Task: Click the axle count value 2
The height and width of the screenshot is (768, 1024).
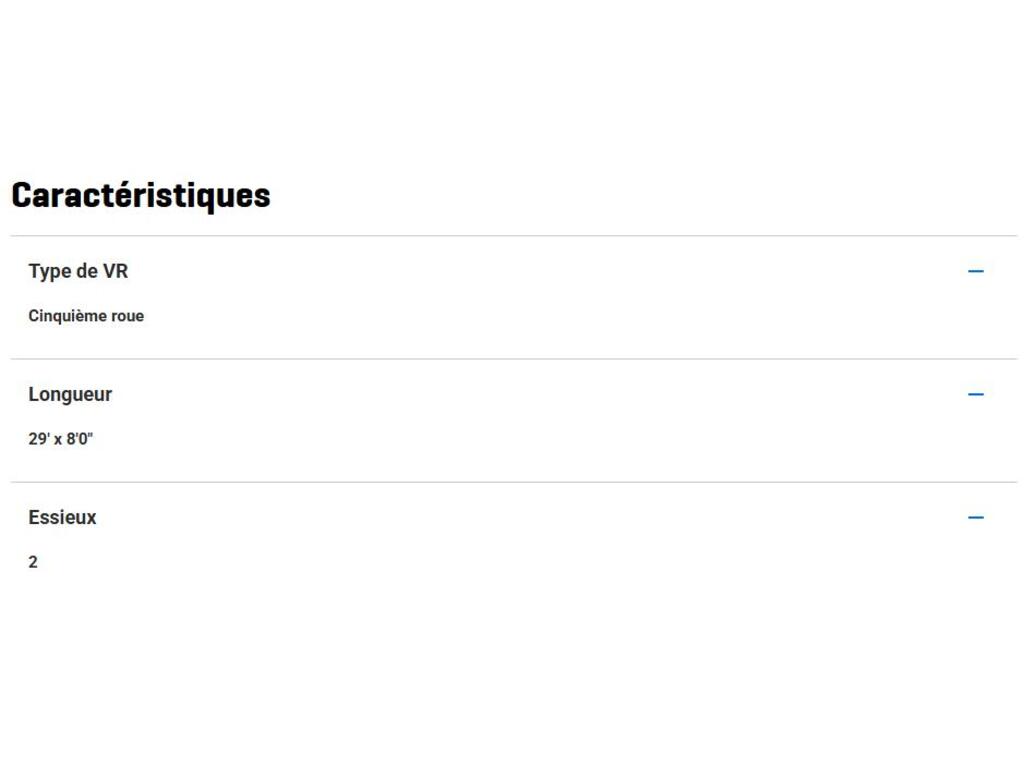Action: coord(33,562)
